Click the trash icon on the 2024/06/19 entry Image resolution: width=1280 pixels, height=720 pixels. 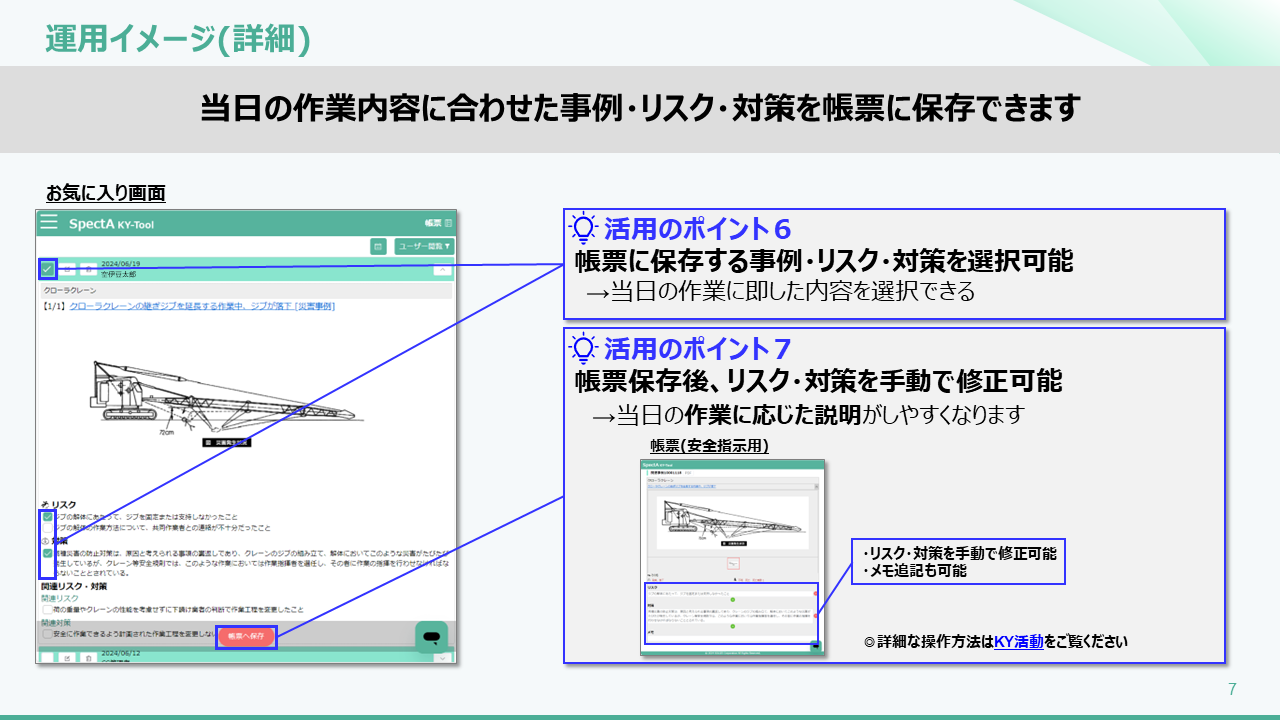pos(88,269)
